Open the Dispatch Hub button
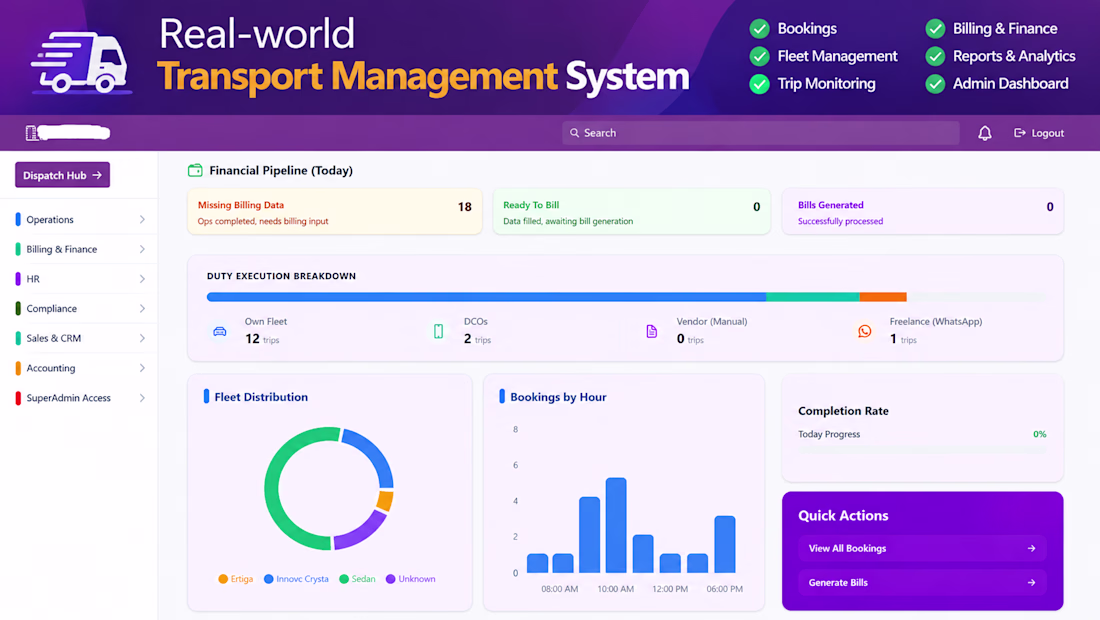1100x620 pixels. click(62, 175)
